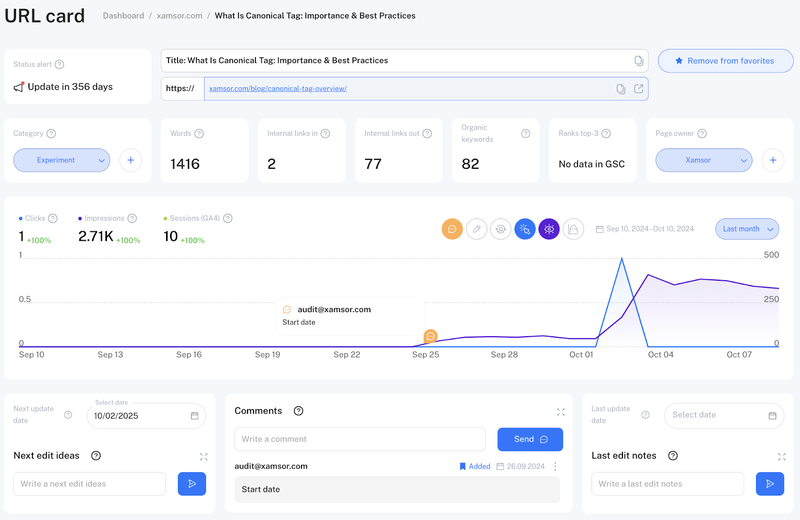Click the Title text field
Image resolution: width=800 pixels, height=520 pixels.
404,61
